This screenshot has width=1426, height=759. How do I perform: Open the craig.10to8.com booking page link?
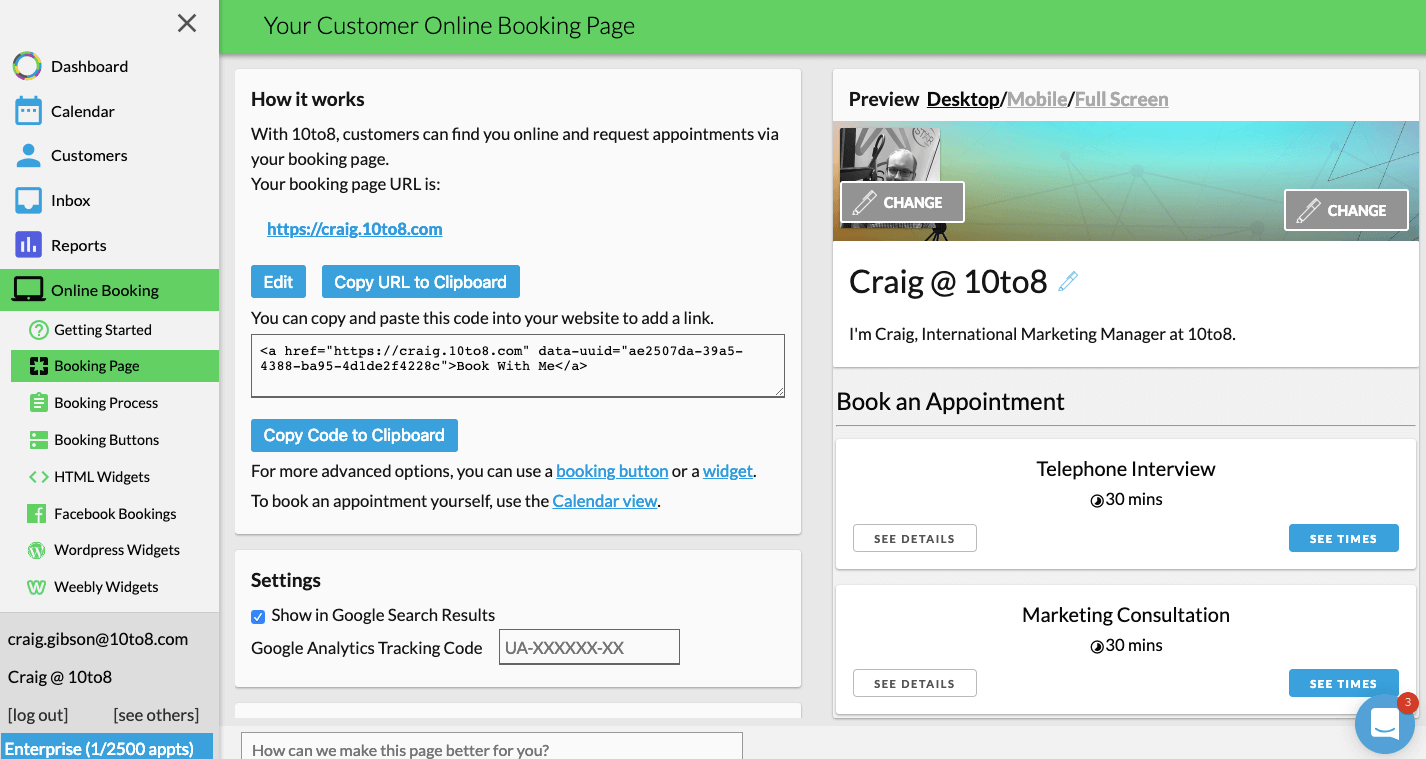354,229
